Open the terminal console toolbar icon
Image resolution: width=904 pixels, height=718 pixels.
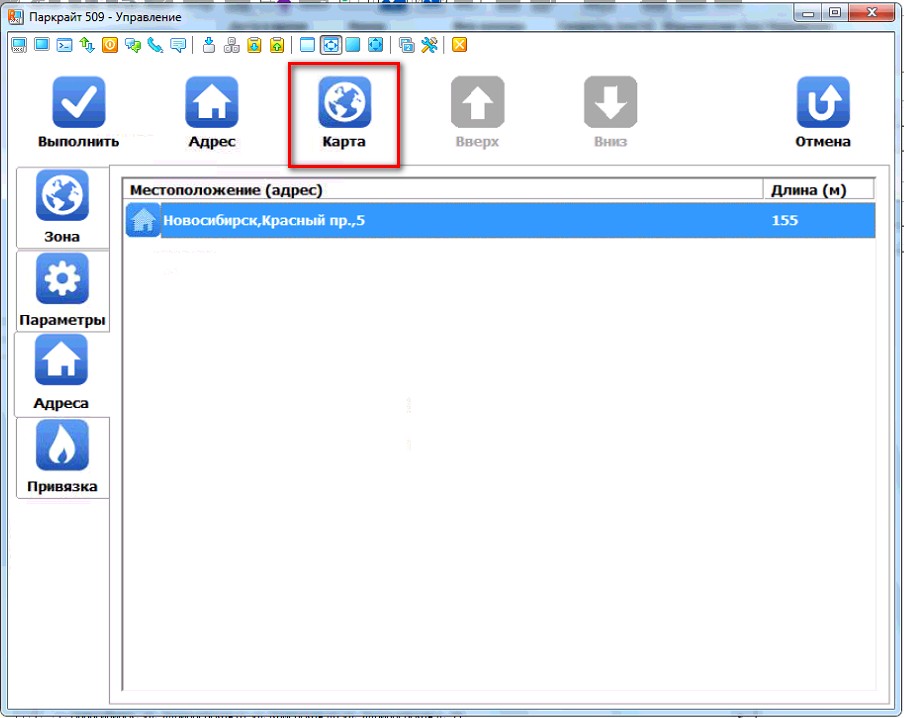[x=63, y=45]
